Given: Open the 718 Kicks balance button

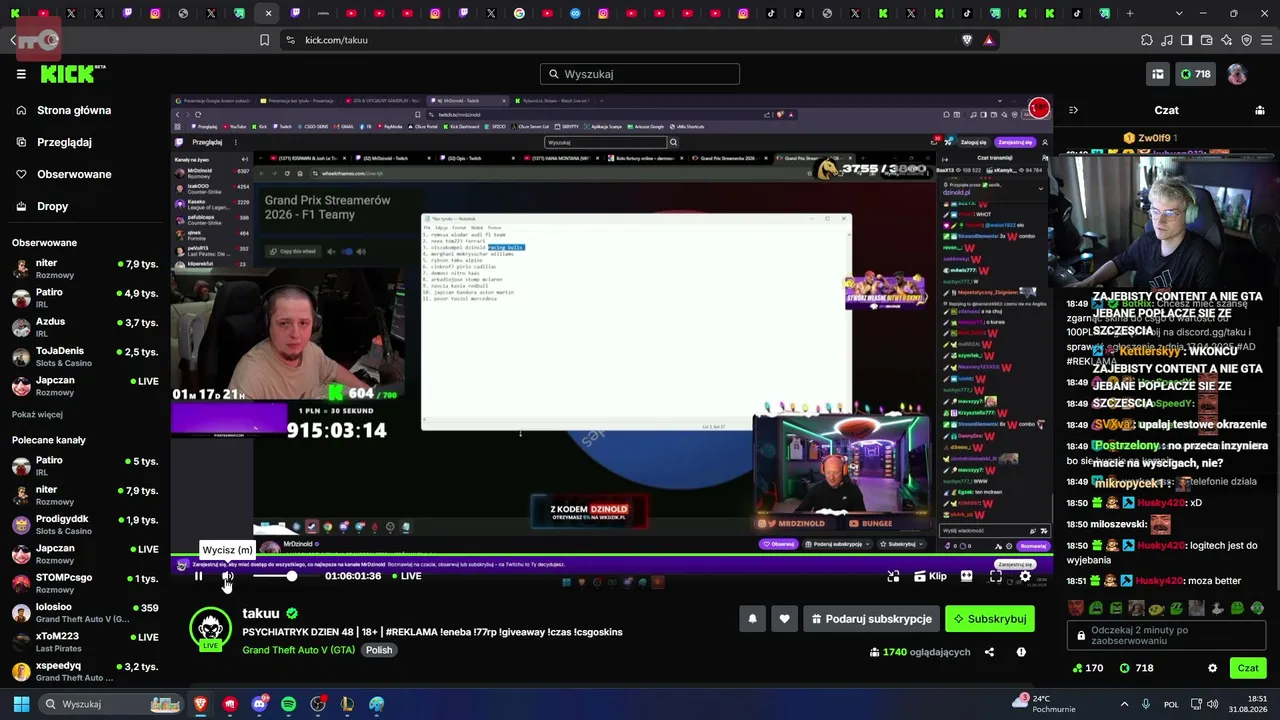Looking at the screenshot, I should click(1196, 74).
